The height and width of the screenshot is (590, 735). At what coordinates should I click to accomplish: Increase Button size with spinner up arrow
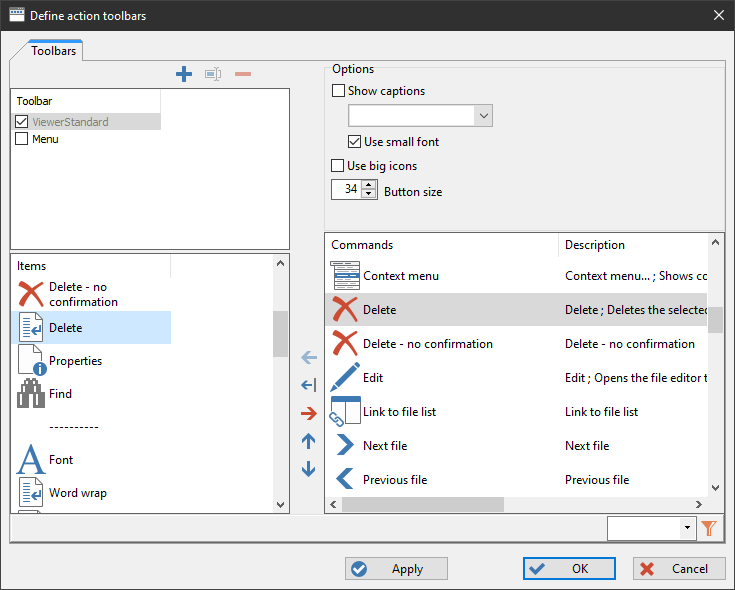tap(369, 185)
